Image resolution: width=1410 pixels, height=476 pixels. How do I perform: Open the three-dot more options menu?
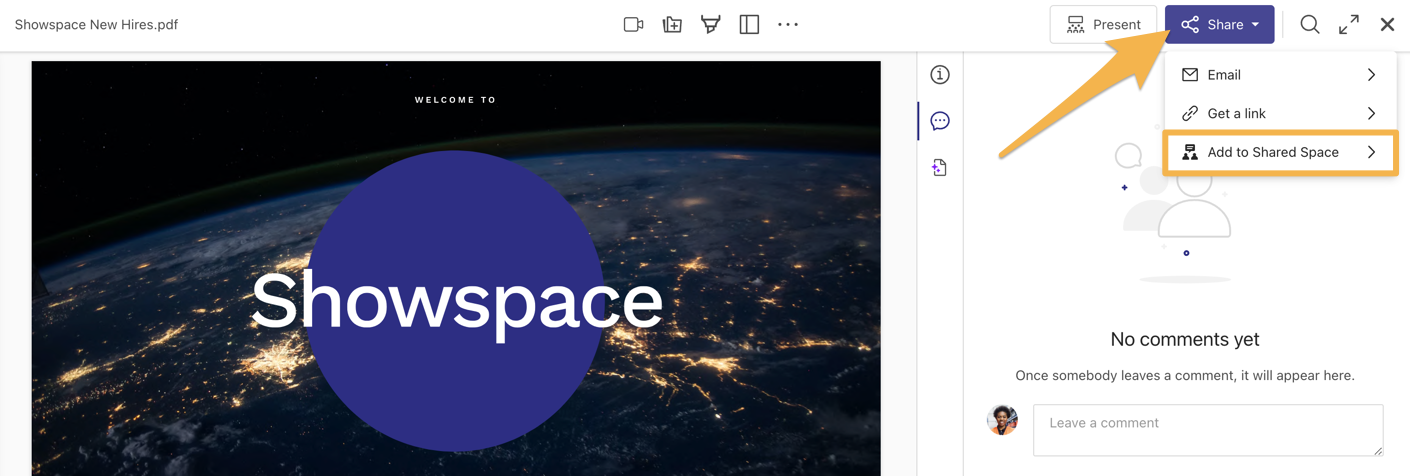788,24
